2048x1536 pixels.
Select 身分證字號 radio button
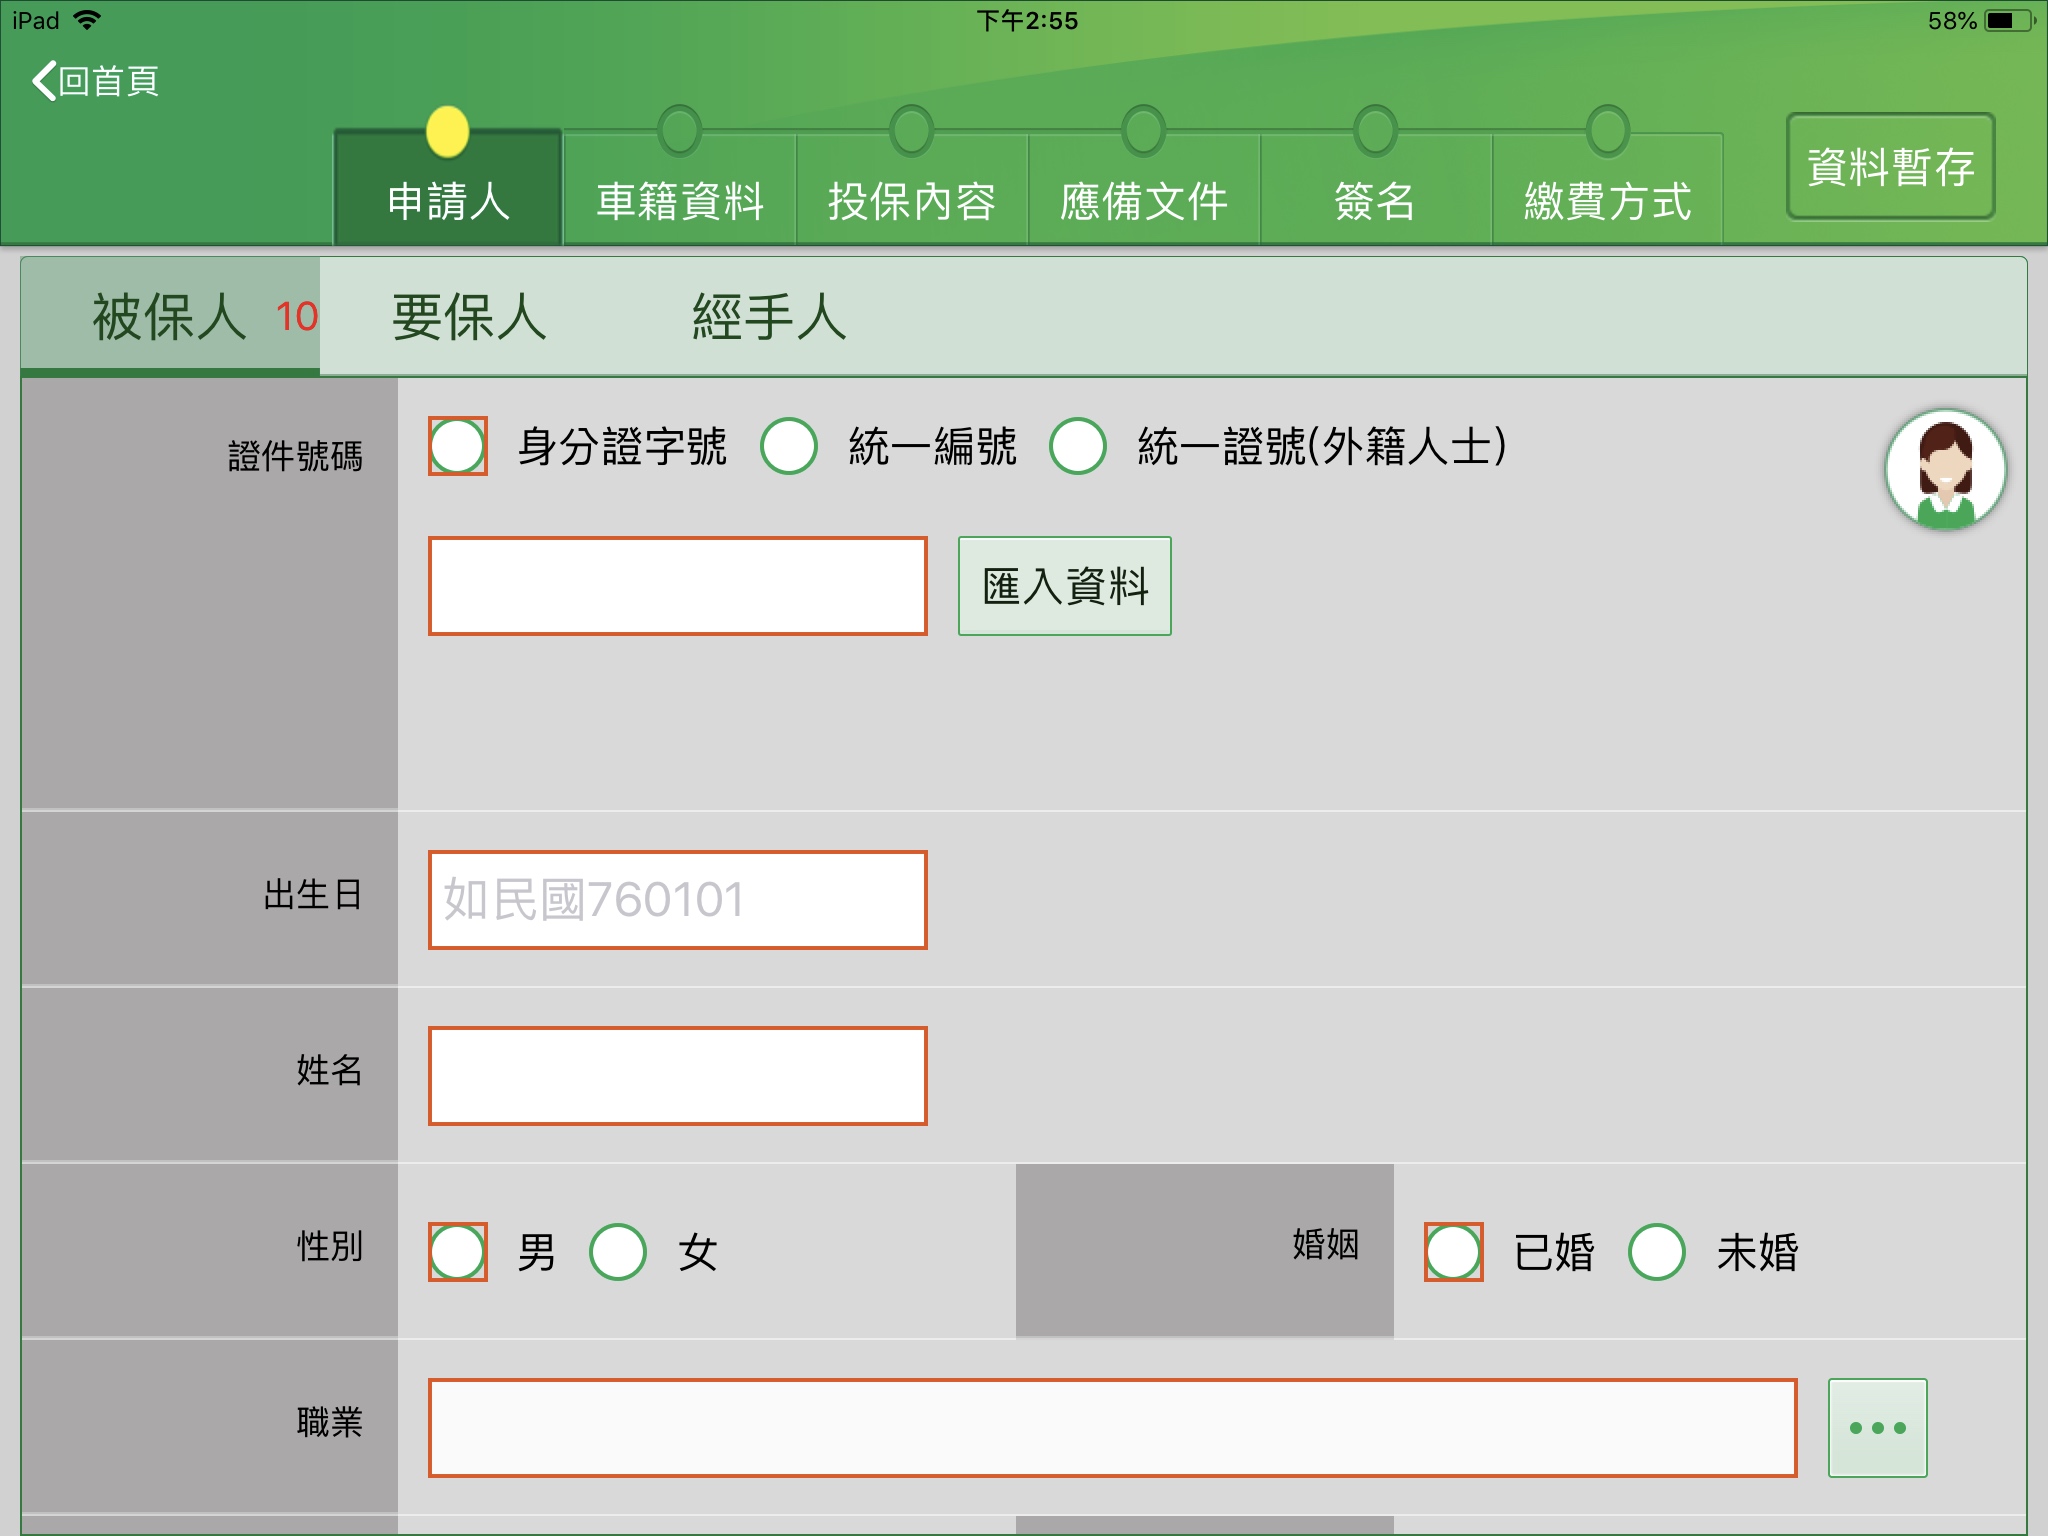click(x=458, y=446)
